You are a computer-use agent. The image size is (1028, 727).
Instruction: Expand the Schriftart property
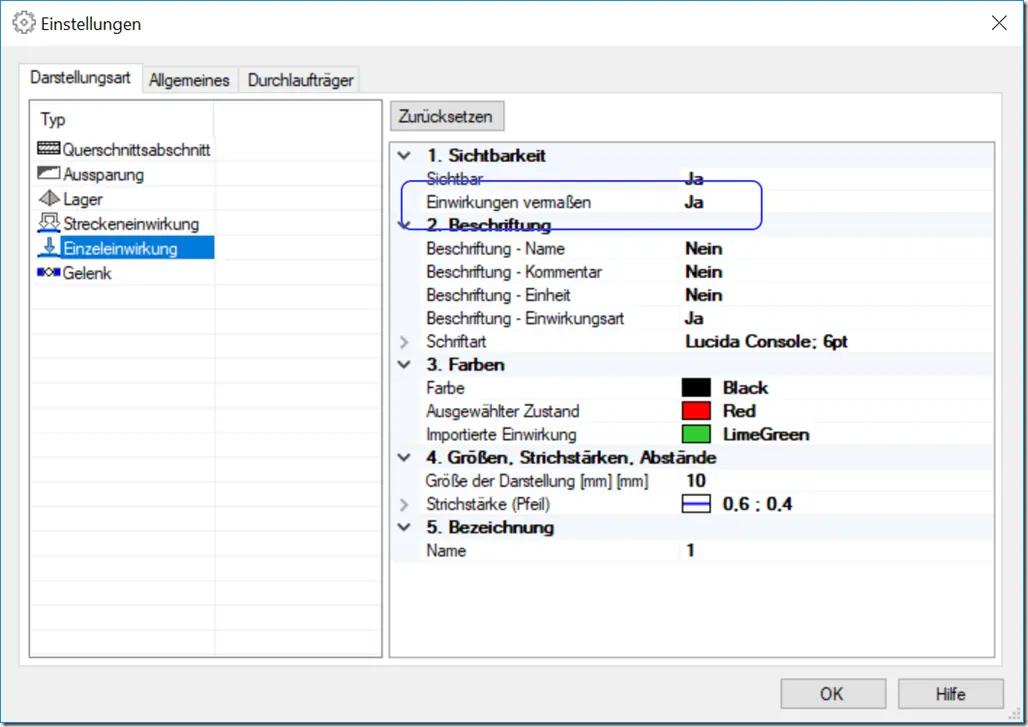click(404, 342)
